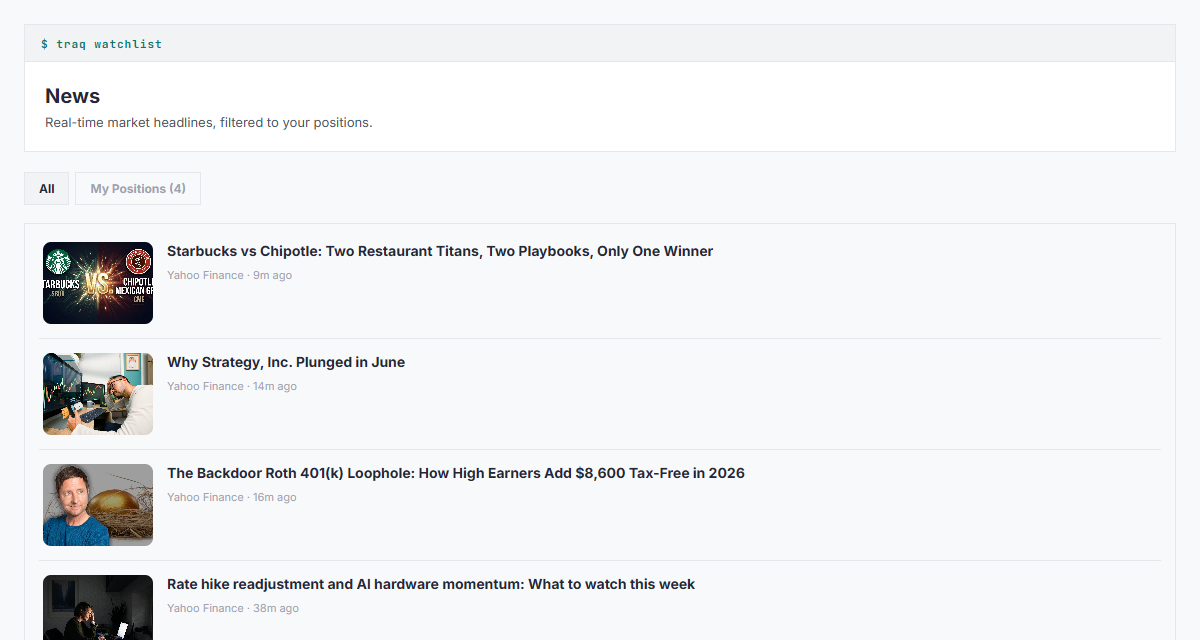Open the My Positions (4) tab

(138, 189)
